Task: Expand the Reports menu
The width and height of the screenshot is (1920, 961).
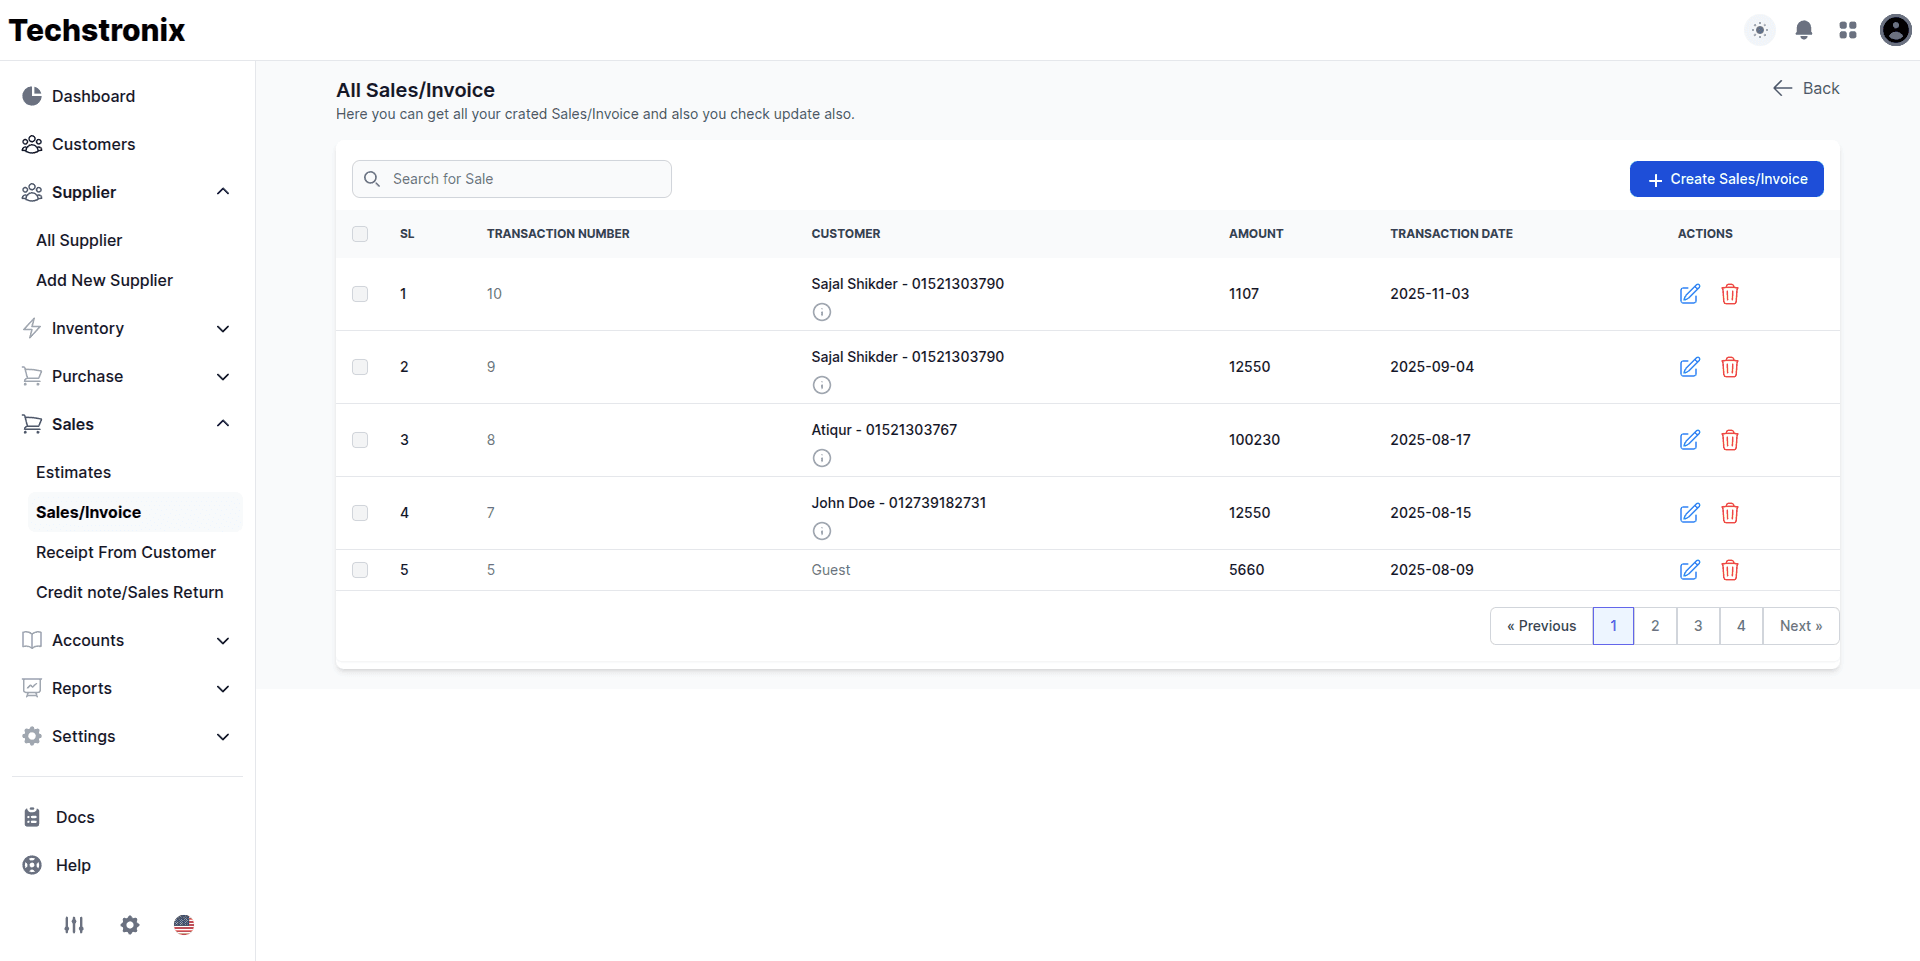Action: coord(82,688)
